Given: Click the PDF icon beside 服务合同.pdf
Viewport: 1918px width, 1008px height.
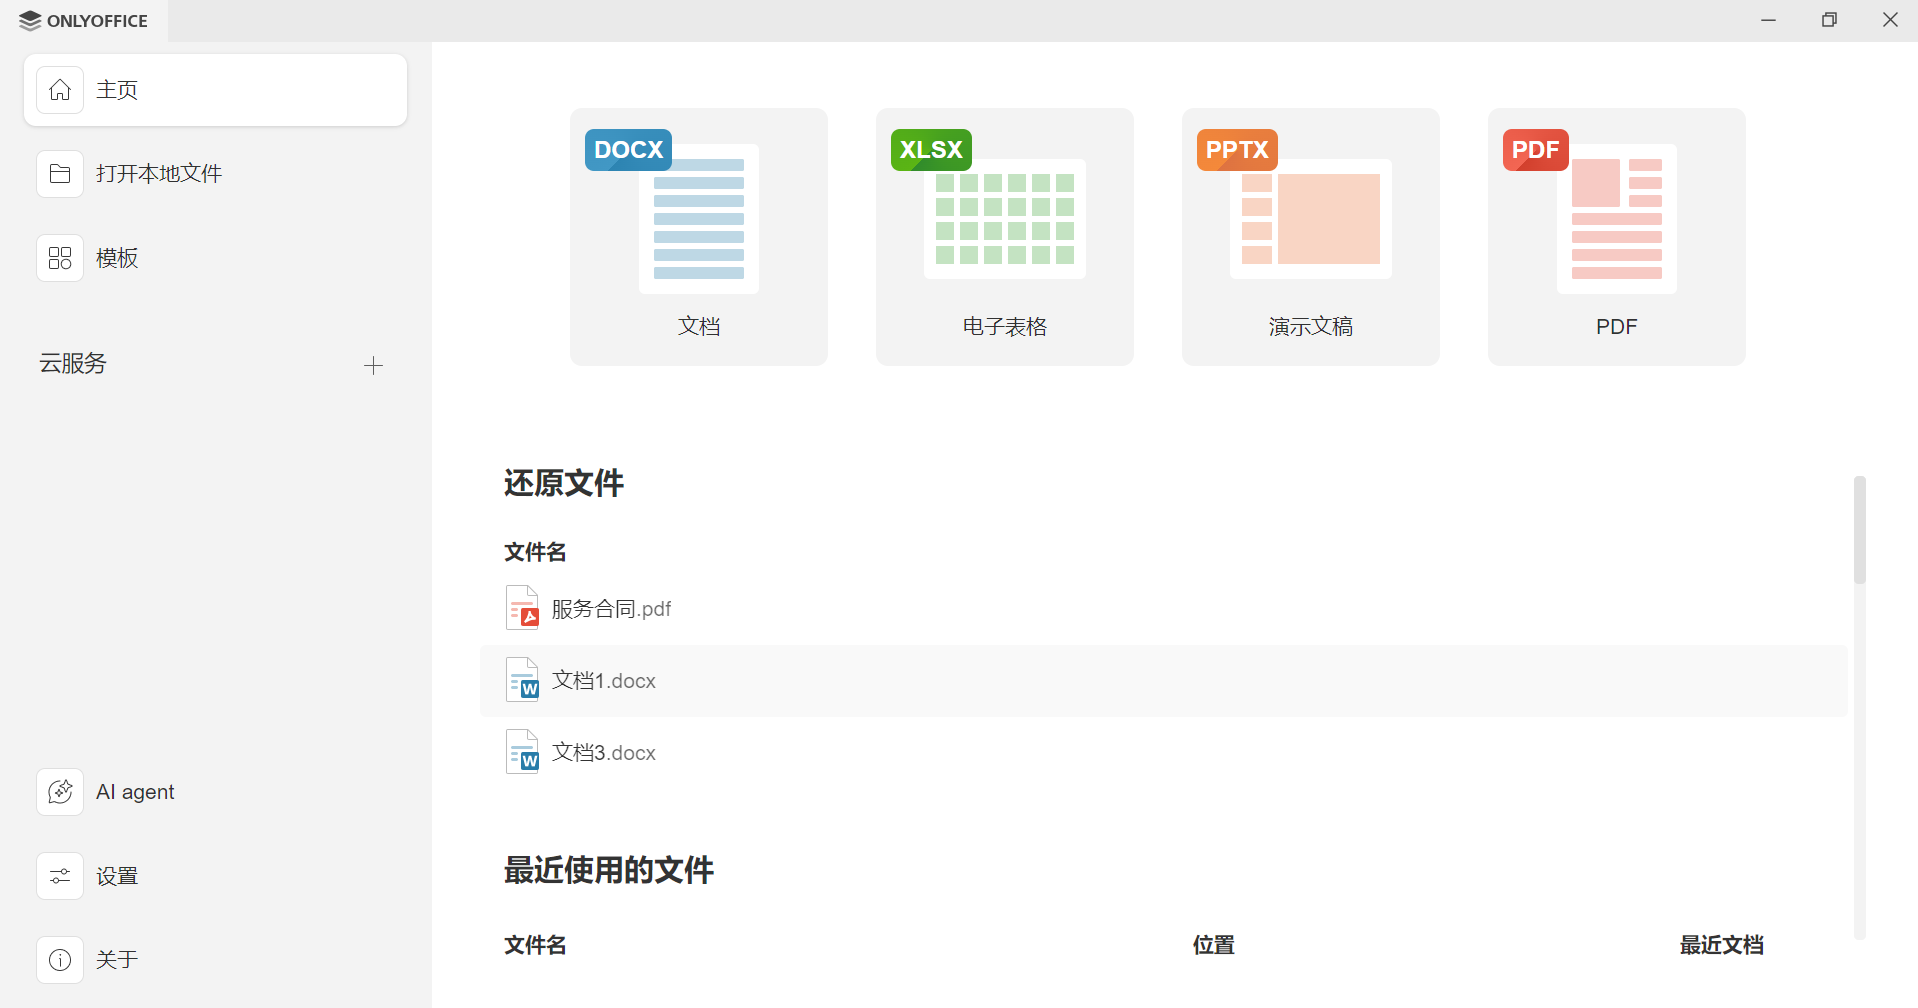Looking at the screenshot, I should click(x=522, y=607).
